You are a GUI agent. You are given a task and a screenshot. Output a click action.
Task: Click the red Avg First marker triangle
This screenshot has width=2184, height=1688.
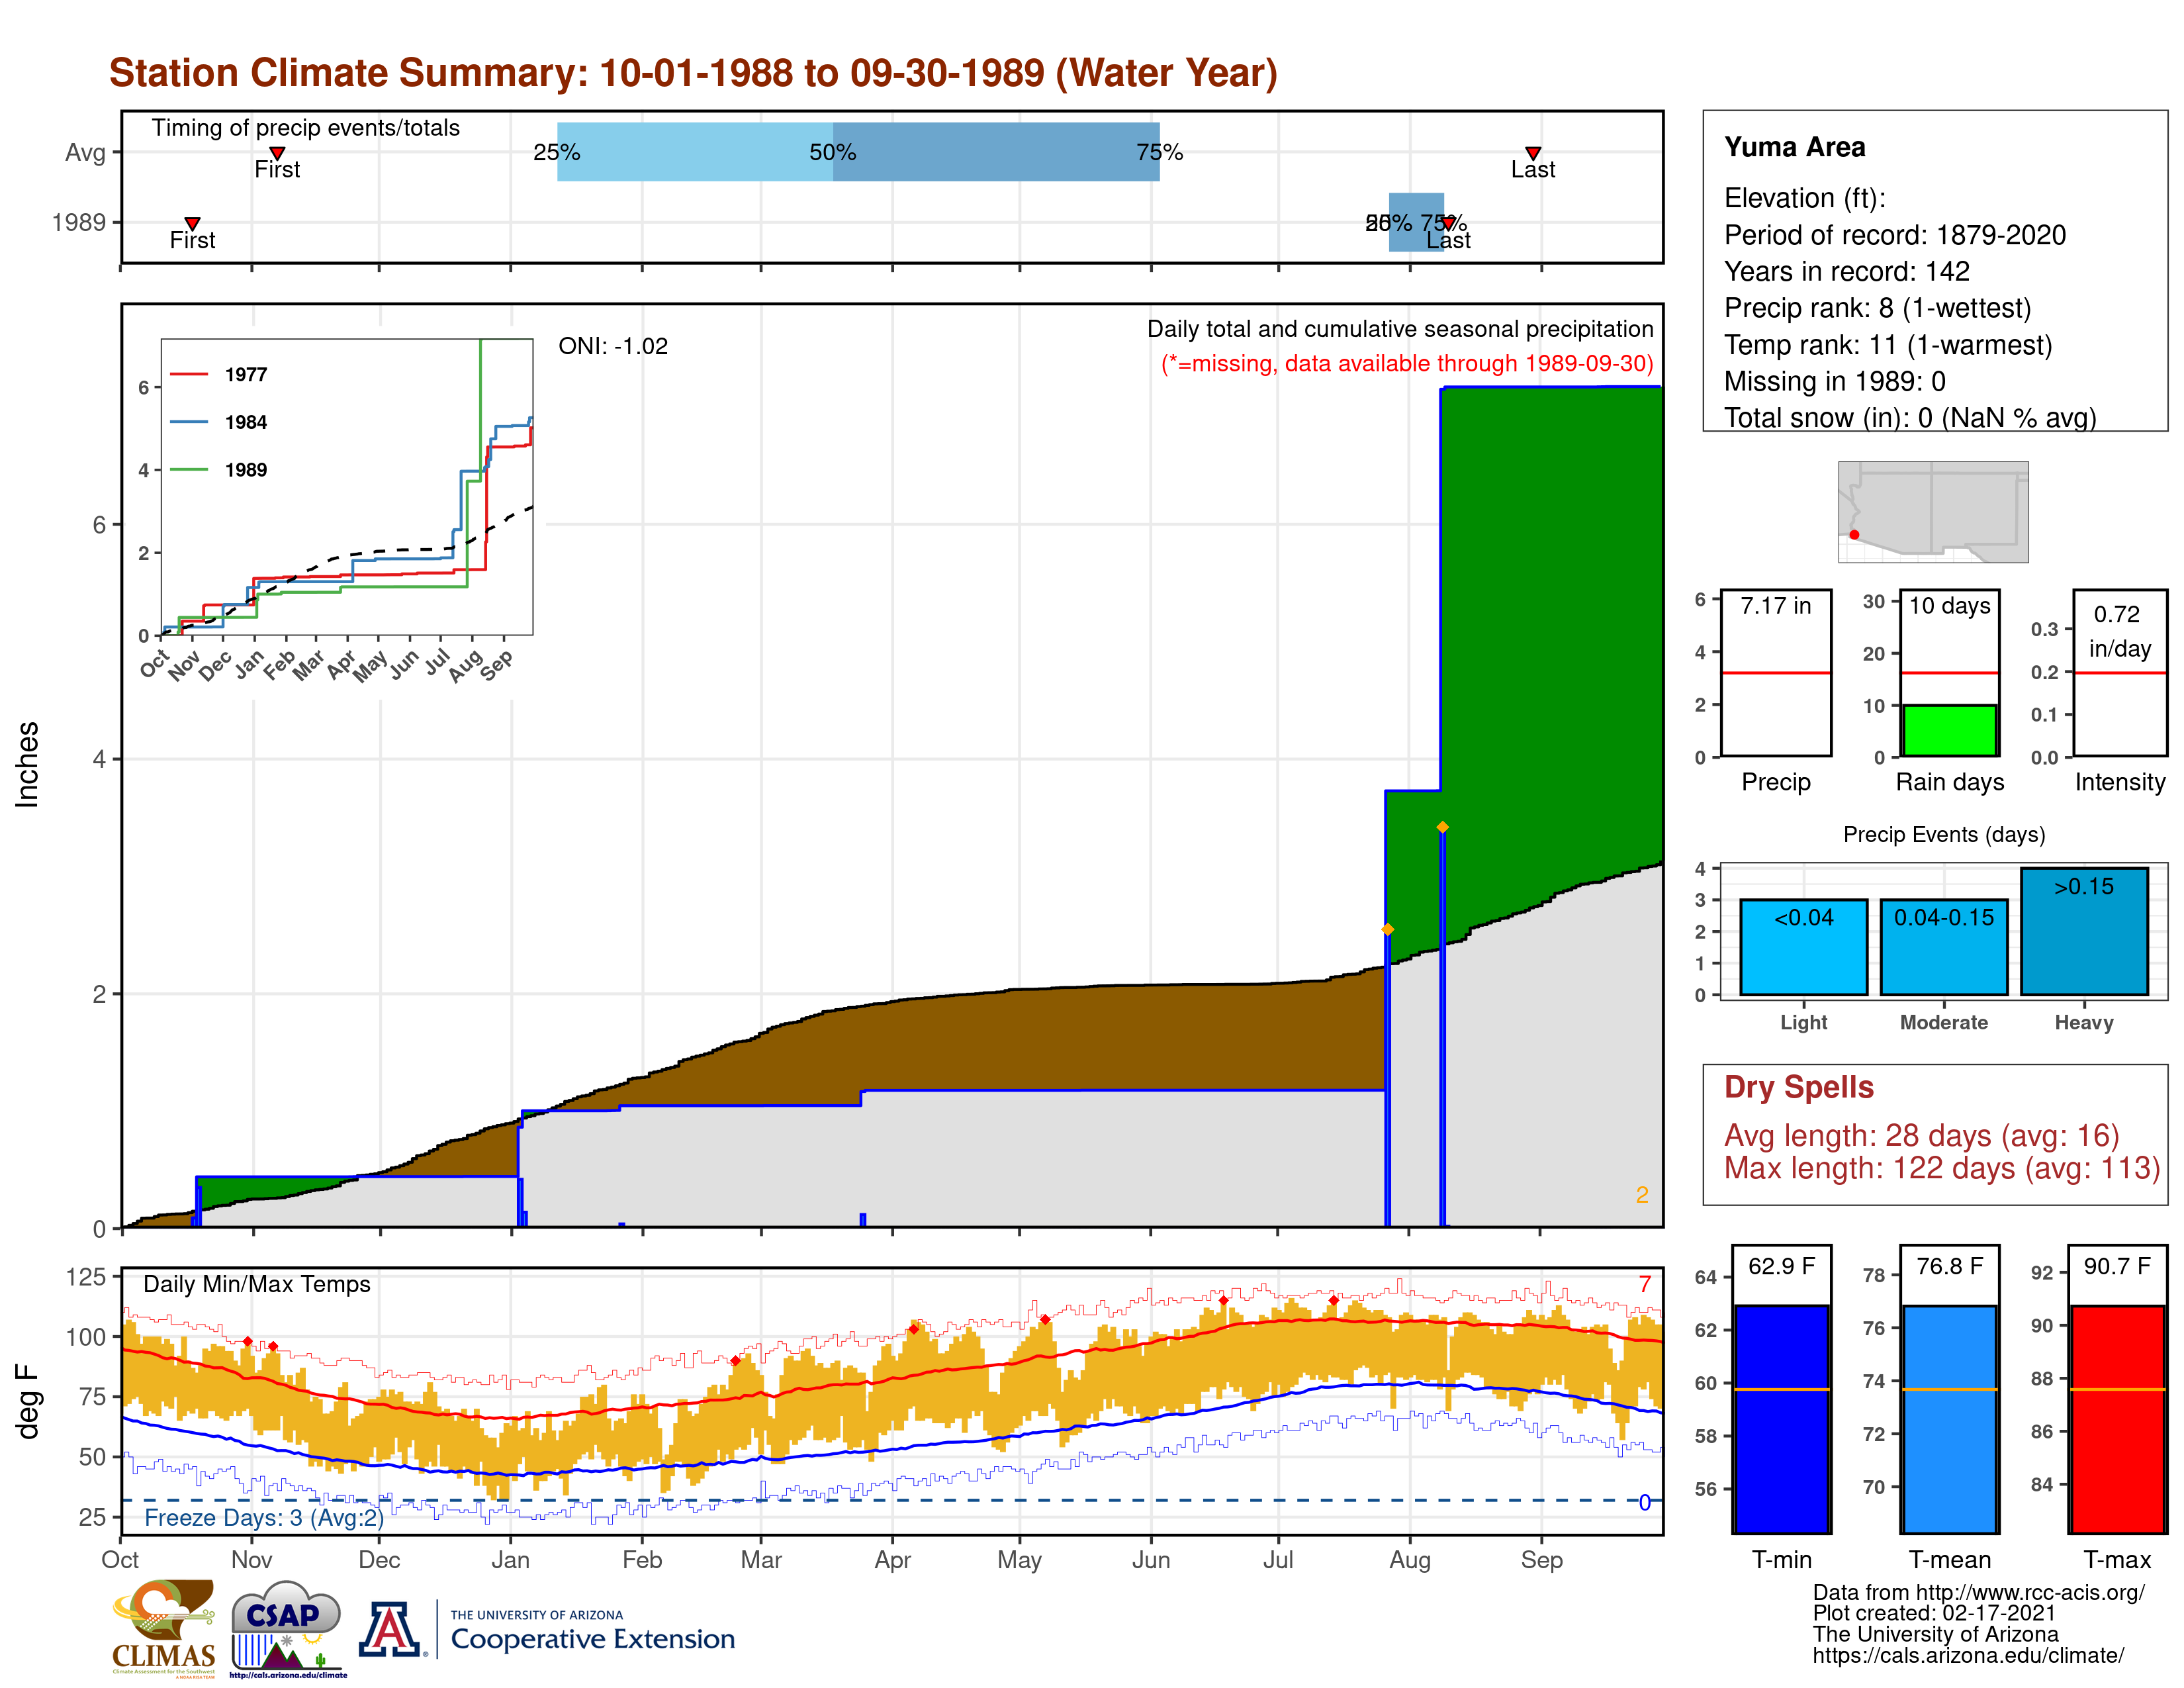point(278,153)
